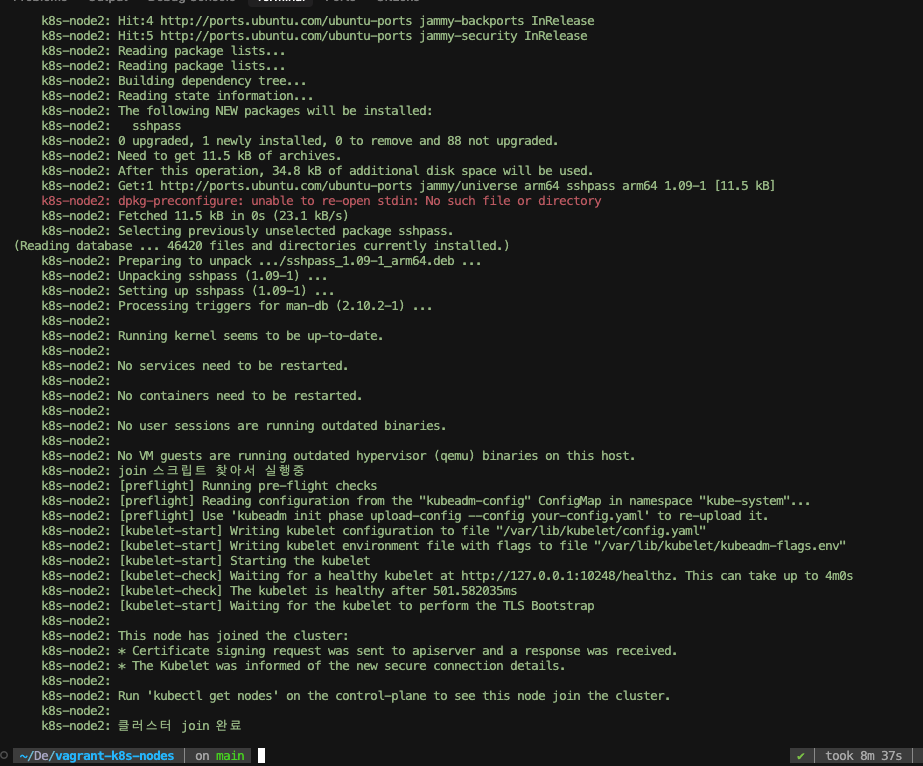Click the 'took 8m 37s' duration segment
Screen dimensions: 923x766
click(864, 755)
